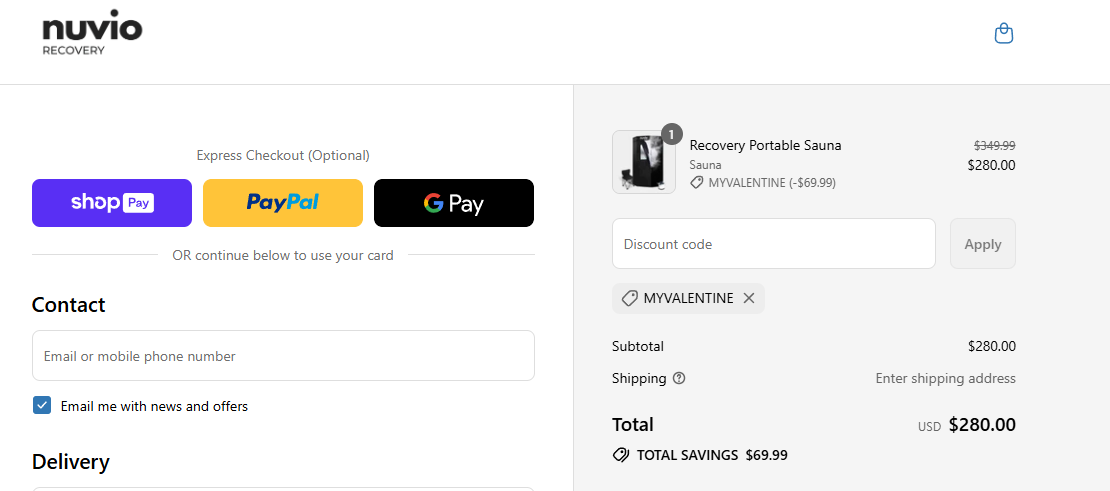This screenshot has width=1110, height=491.
Task: Click the Recovery Portable Sauna product name
Action: 765,146
